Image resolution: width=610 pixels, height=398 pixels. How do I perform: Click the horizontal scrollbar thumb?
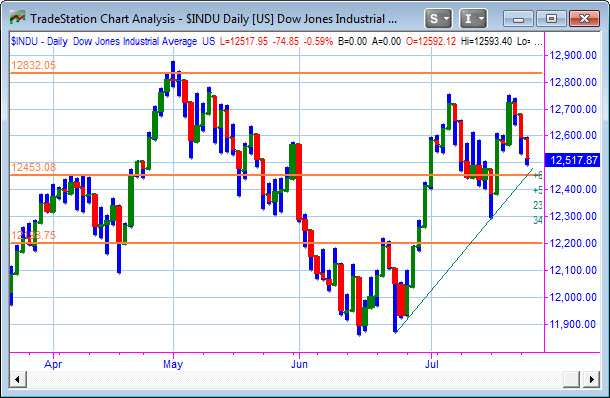tap(571, 379)
